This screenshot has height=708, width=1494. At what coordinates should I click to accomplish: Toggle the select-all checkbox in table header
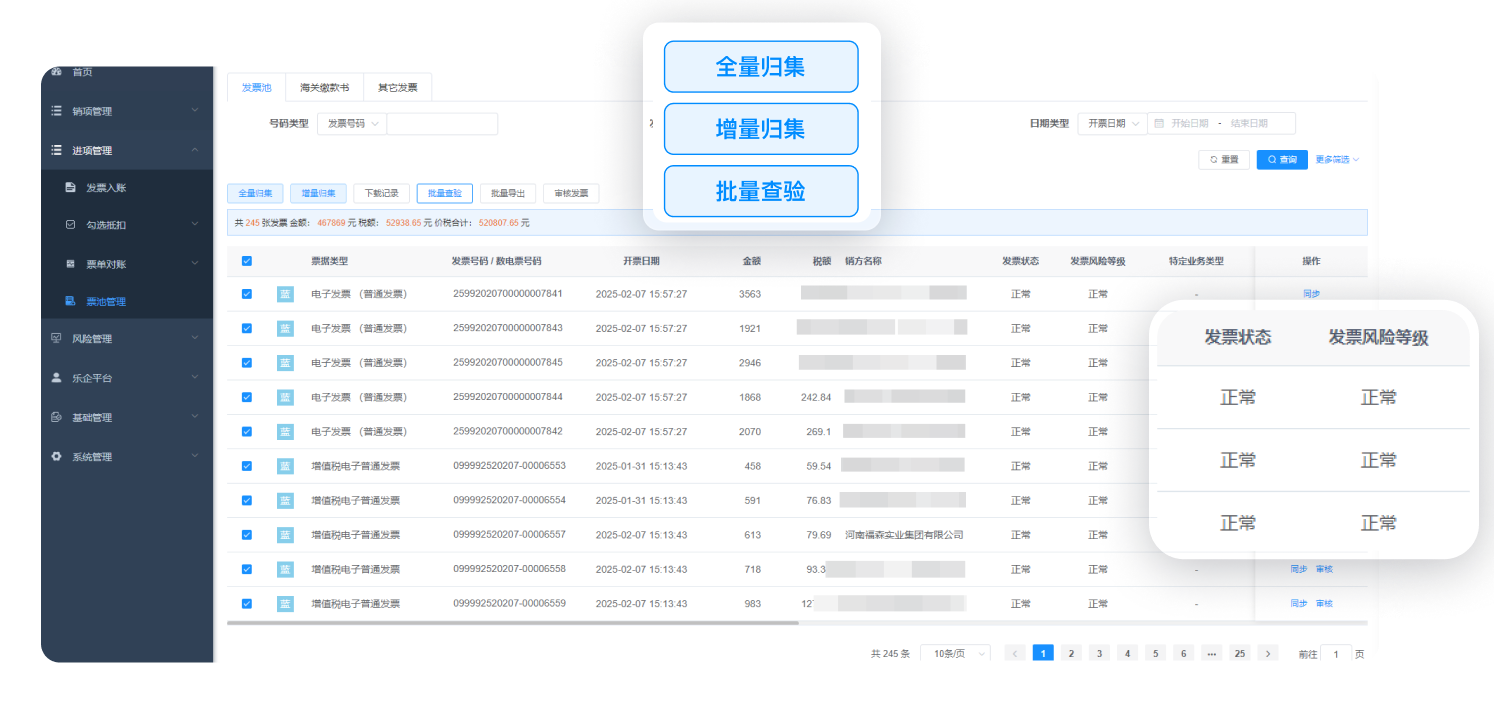[x=247, y=261]
